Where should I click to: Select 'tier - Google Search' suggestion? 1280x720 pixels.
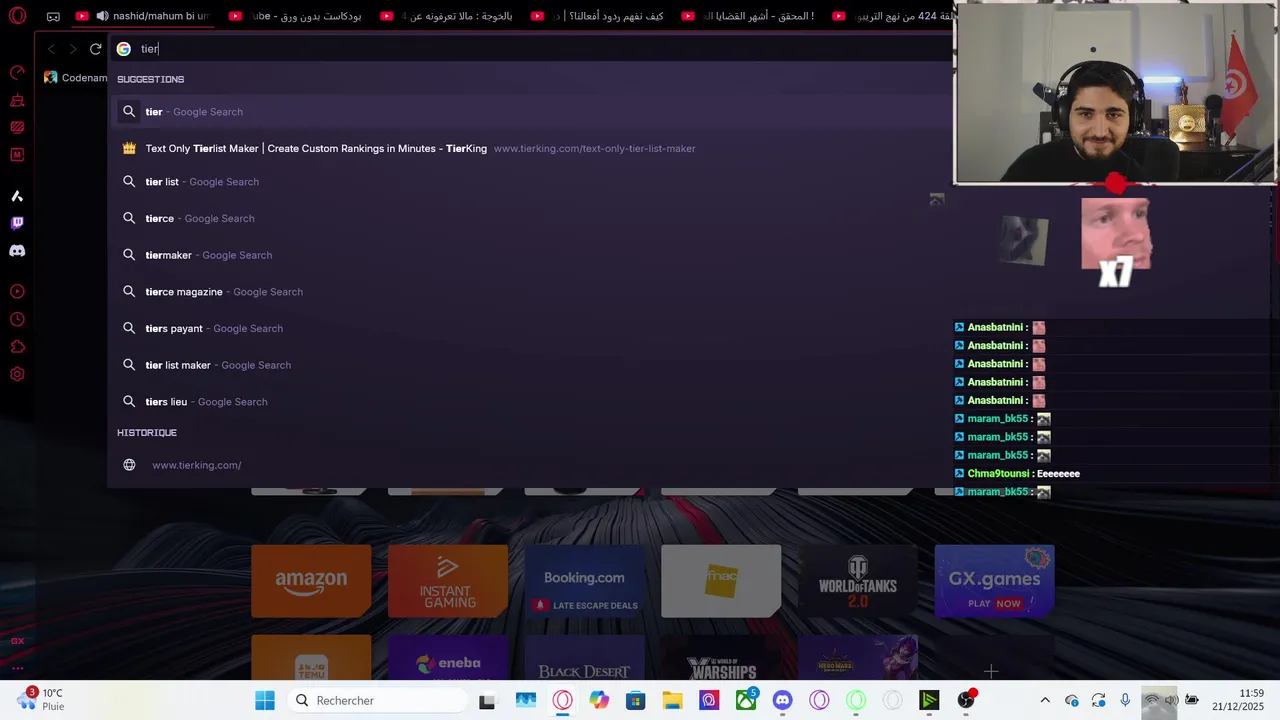[x=530, y=112]
